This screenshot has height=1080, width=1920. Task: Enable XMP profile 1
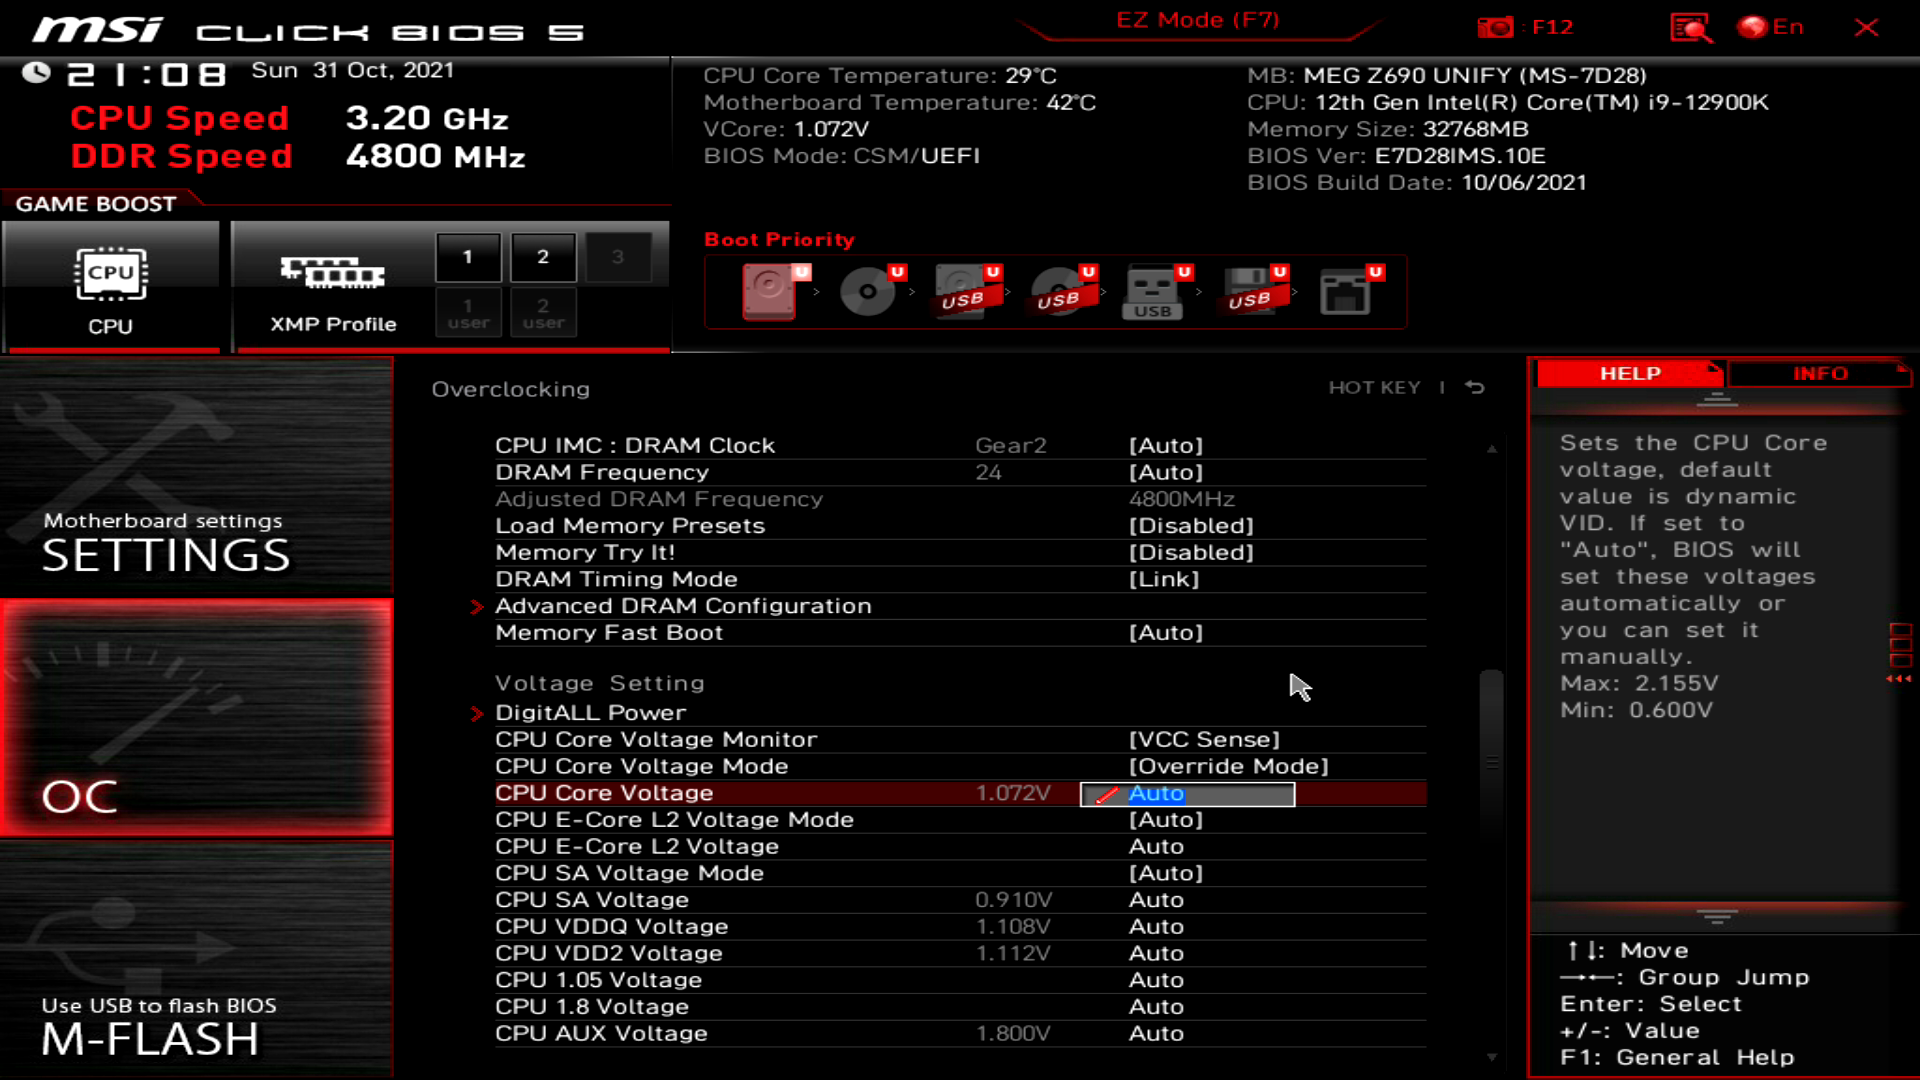click(x=468, y=257)
